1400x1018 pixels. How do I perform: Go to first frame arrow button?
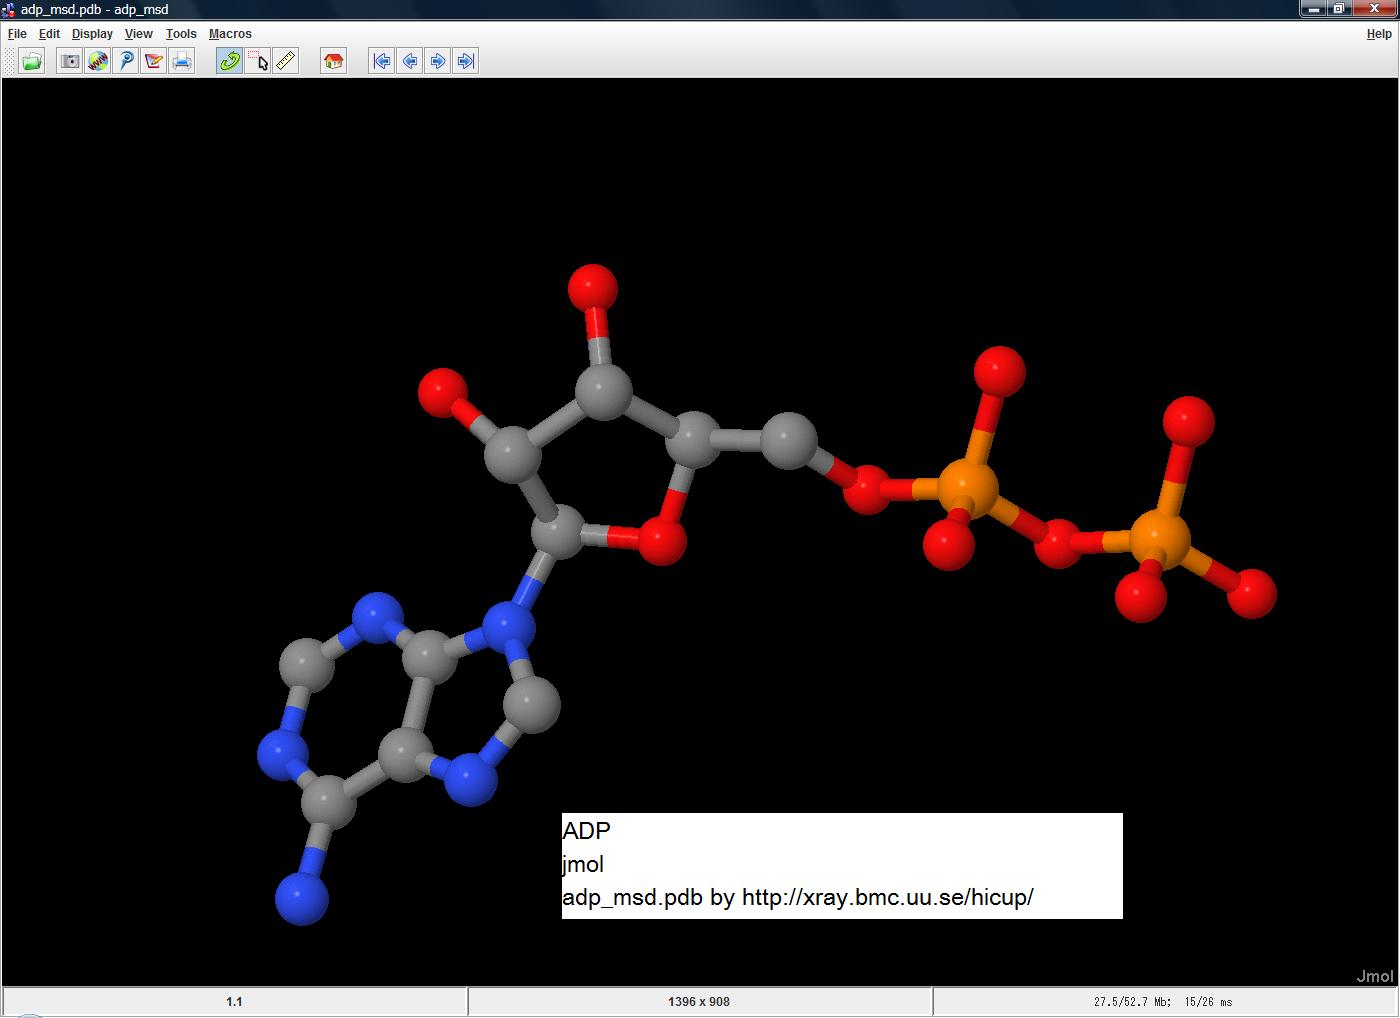(x=381, y=61)
